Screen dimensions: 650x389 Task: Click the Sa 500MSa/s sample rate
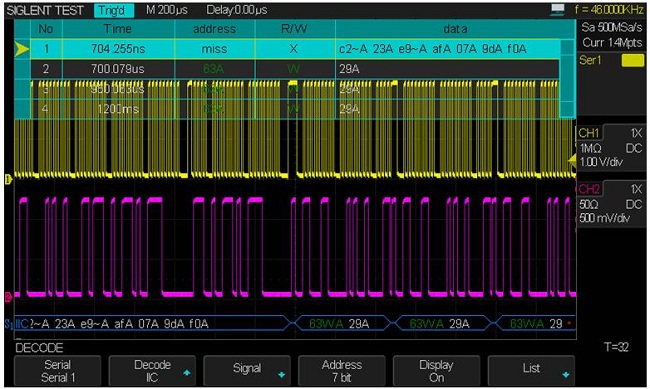click(x=612, y=27)
